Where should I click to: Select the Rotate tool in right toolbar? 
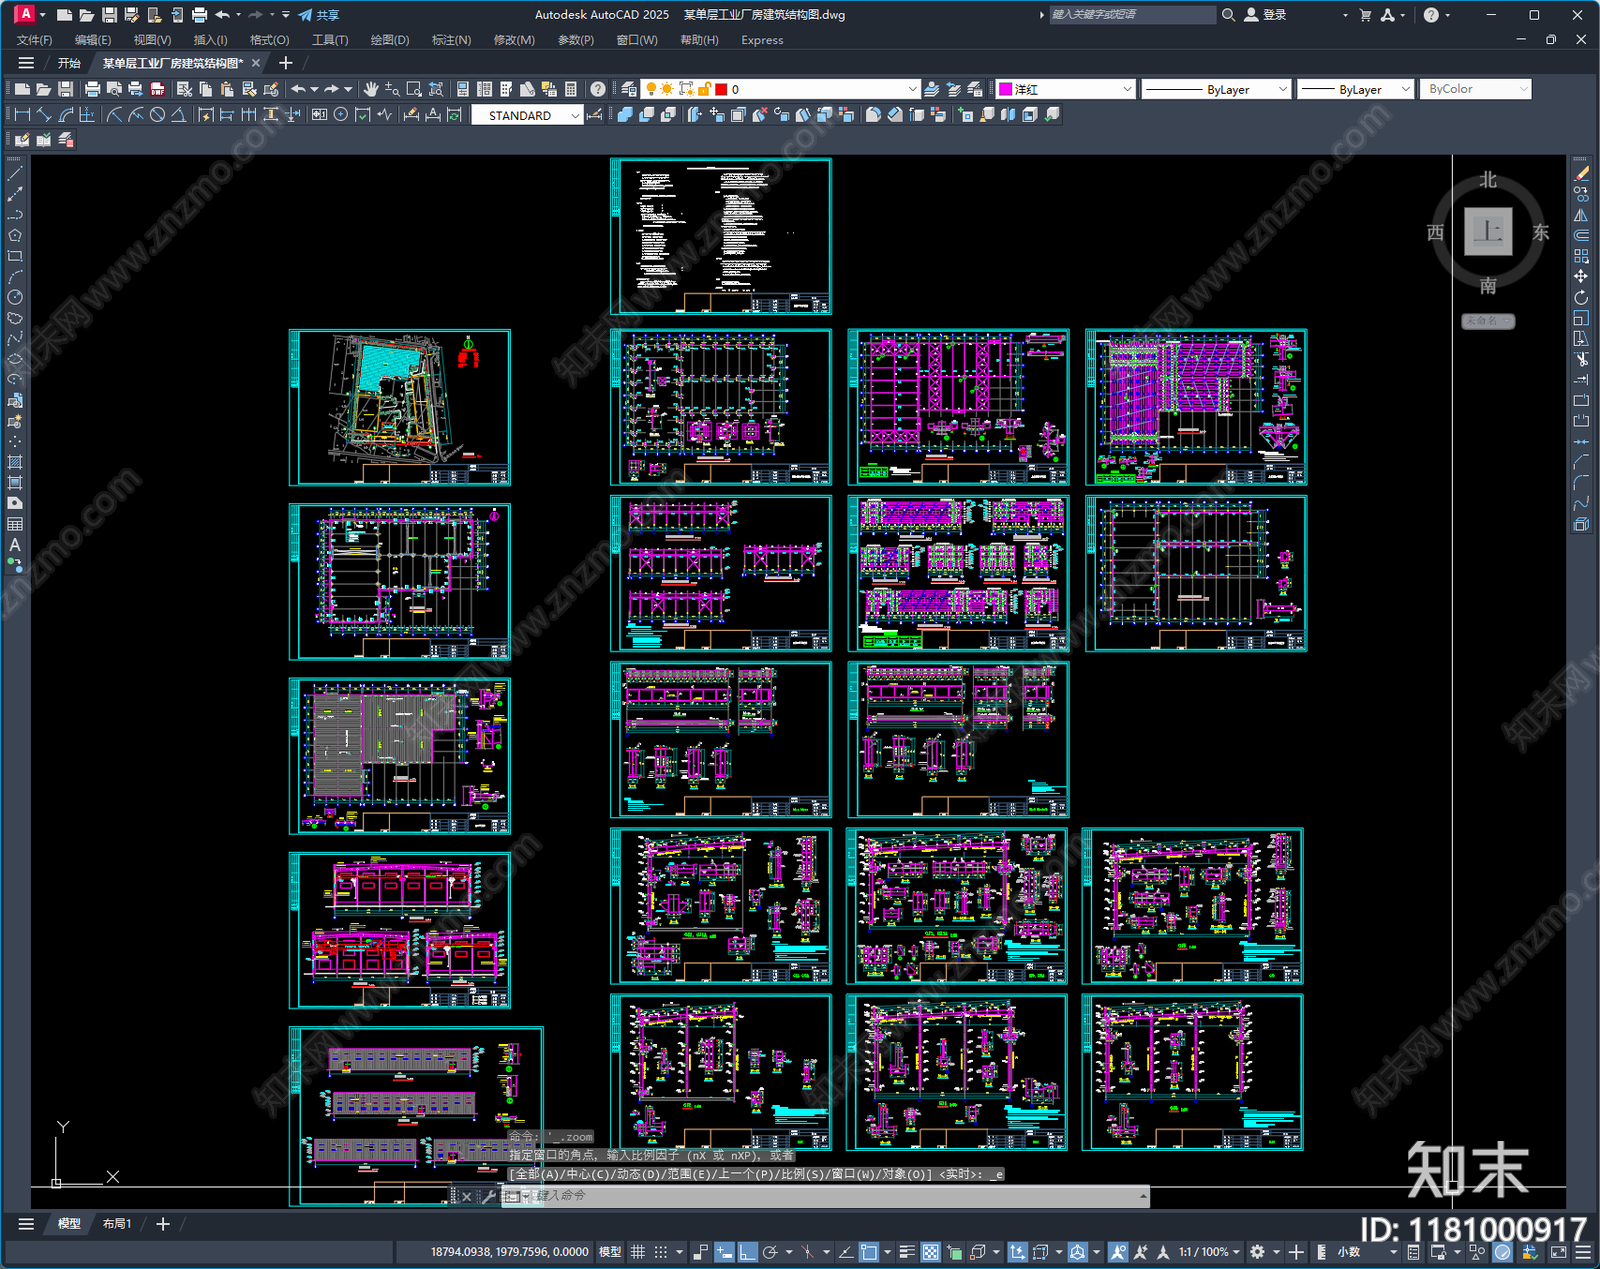coord(1581,297)
